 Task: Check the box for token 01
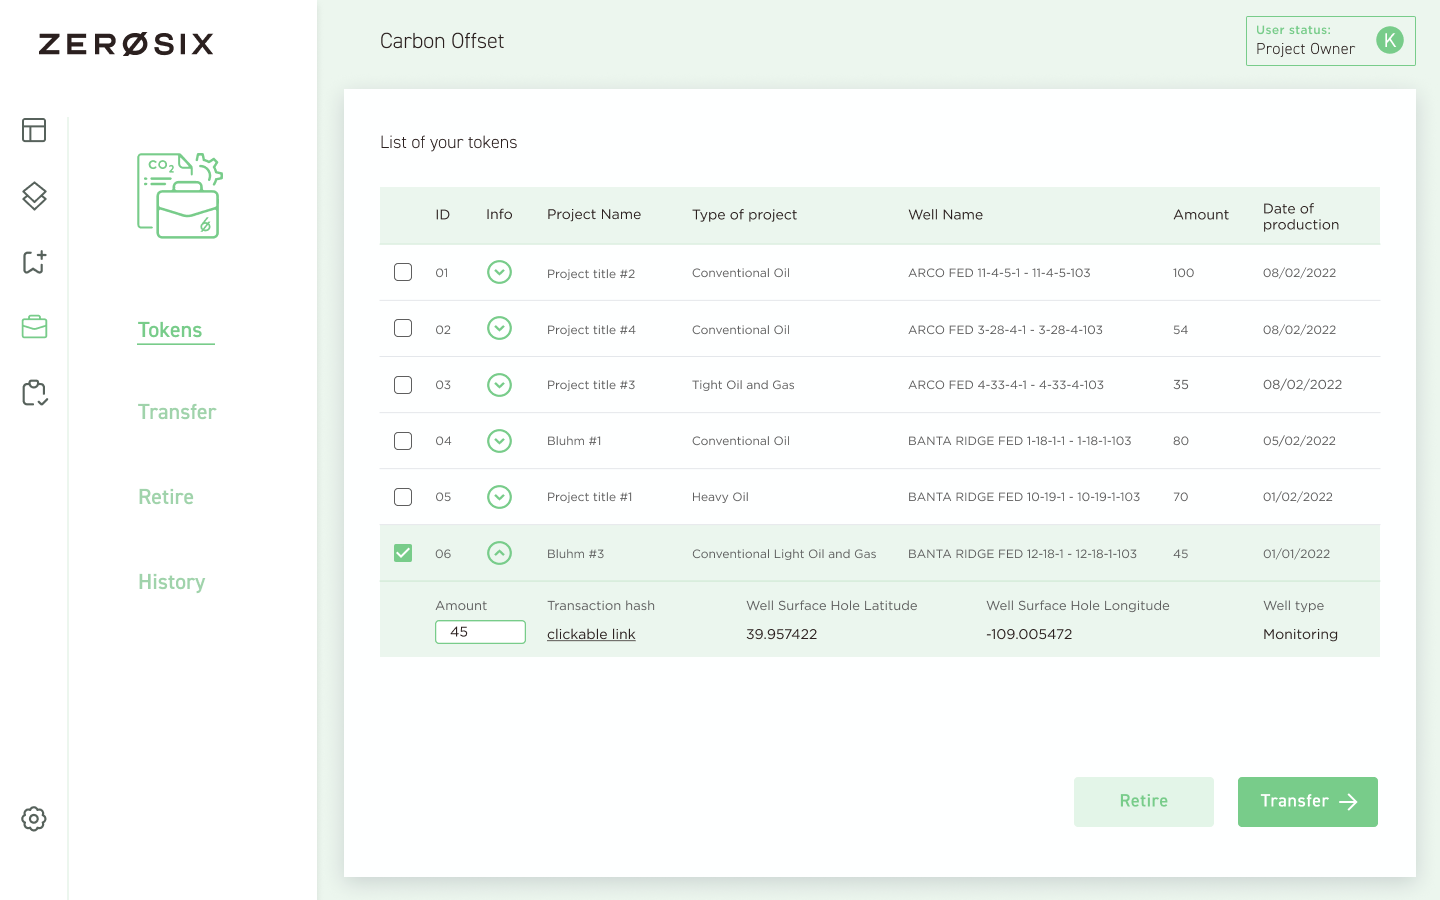[403, 272]
